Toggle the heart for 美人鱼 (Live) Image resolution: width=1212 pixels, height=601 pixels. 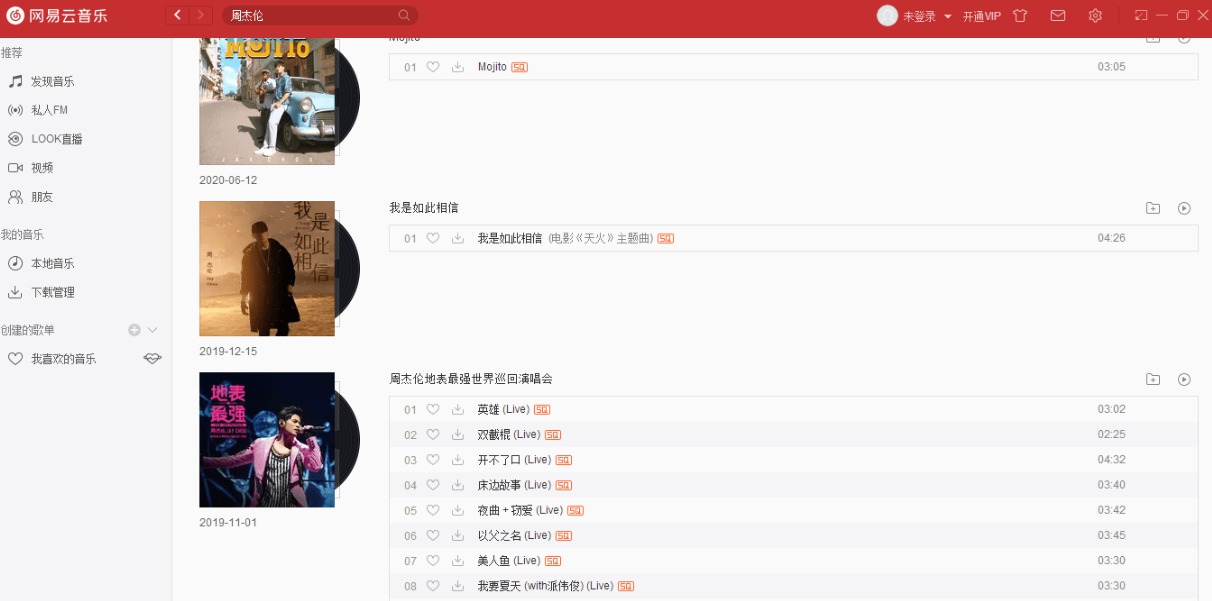tap(433, 560)
